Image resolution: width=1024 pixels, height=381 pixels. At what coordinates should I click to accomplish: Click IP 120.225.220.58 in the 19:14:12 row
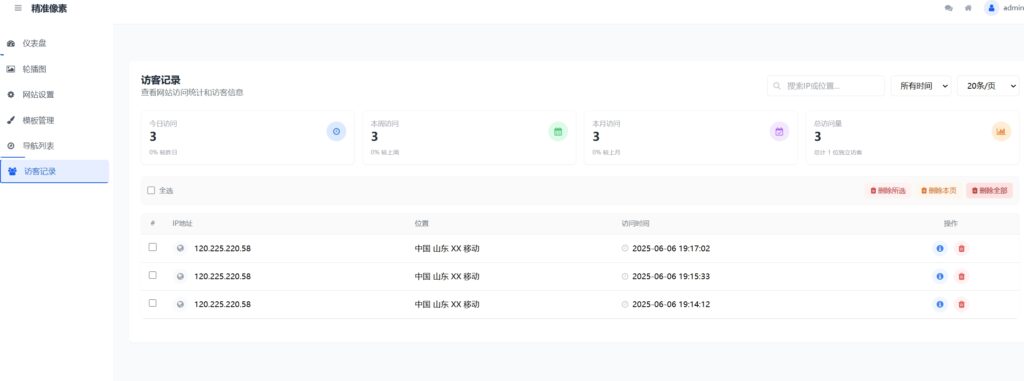tap(222, 304)
